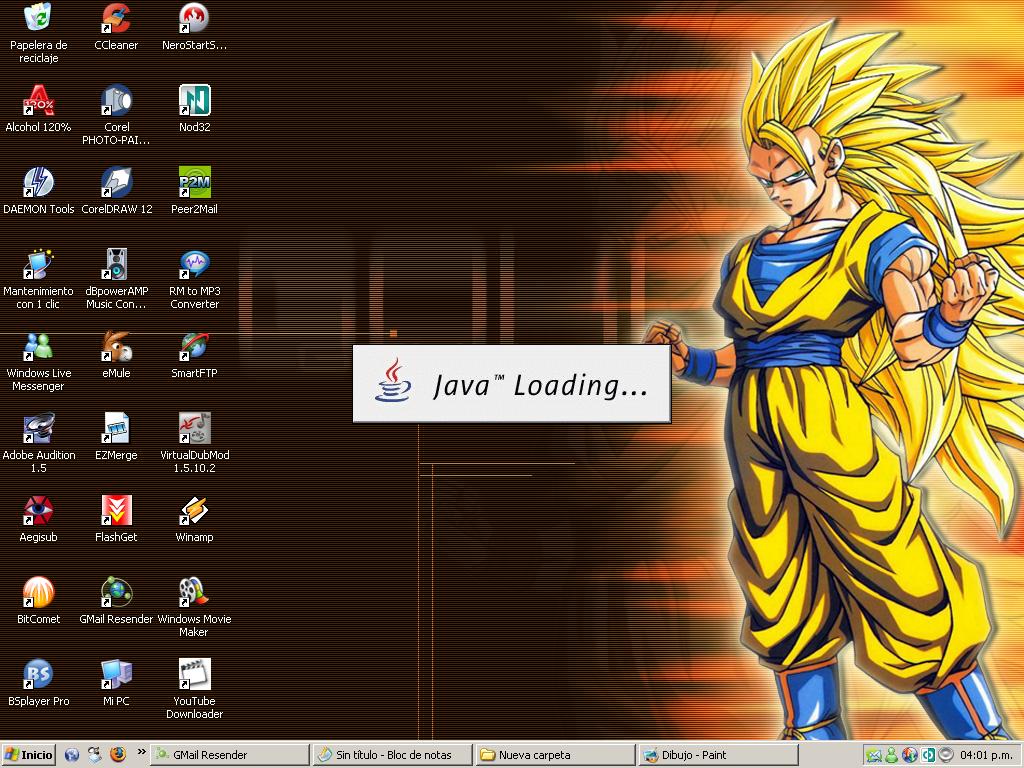Select the YouTube Downloader icon

(x=194, y=675)
